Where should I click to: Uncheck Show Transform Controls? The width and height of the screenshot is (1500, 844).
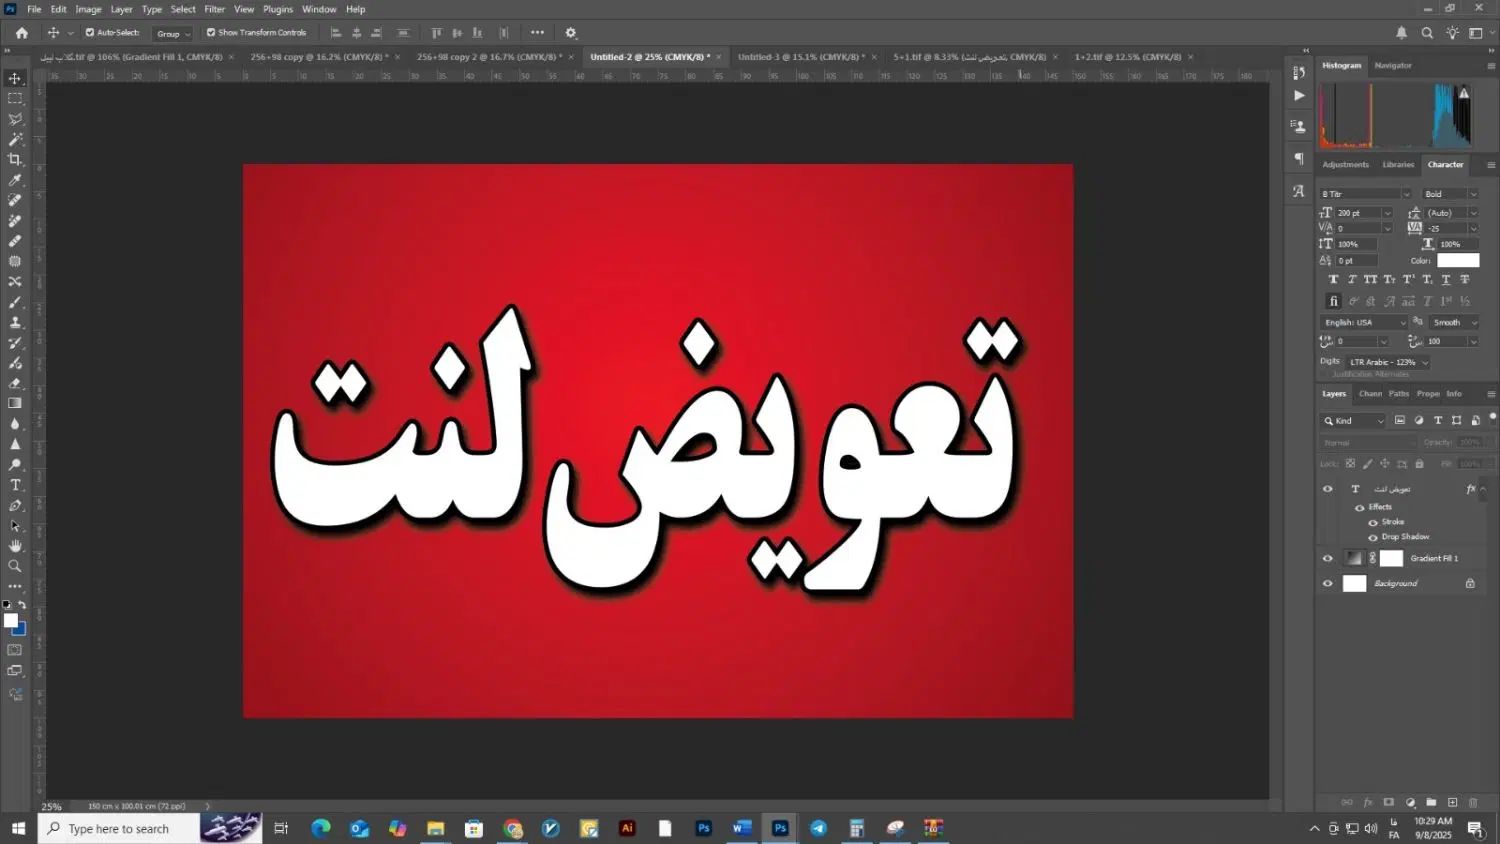(211, 32)
